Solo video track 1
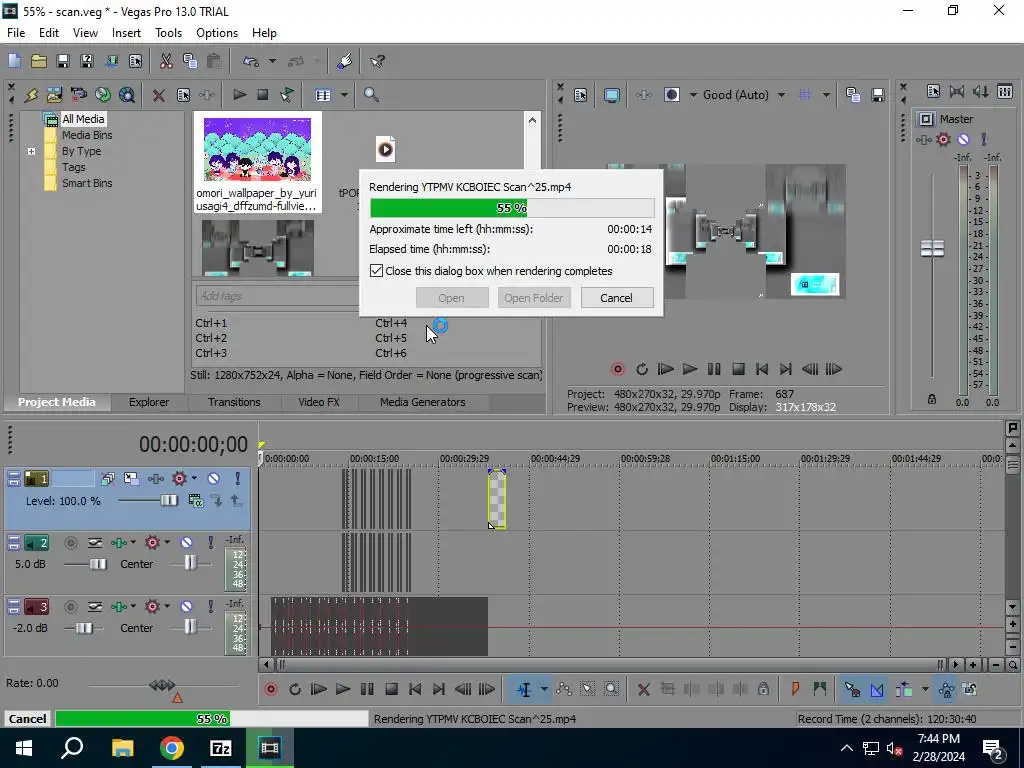1024x768 pixels. pos(237,479)
